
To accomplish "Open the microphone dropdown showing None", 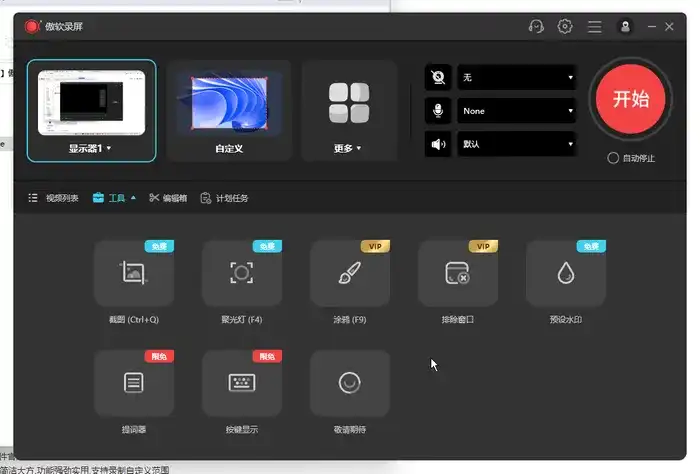I will (x=517, y=111).
